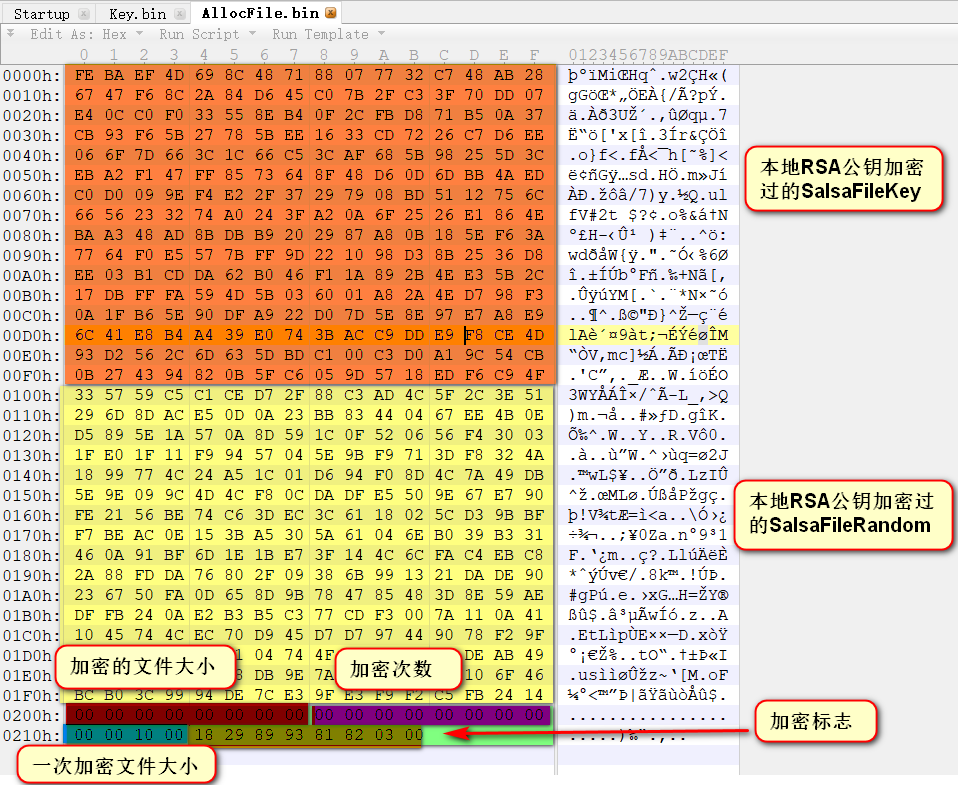Click the 0080h: row address
This screenshot has width=958, height=785.
point(32,236)
